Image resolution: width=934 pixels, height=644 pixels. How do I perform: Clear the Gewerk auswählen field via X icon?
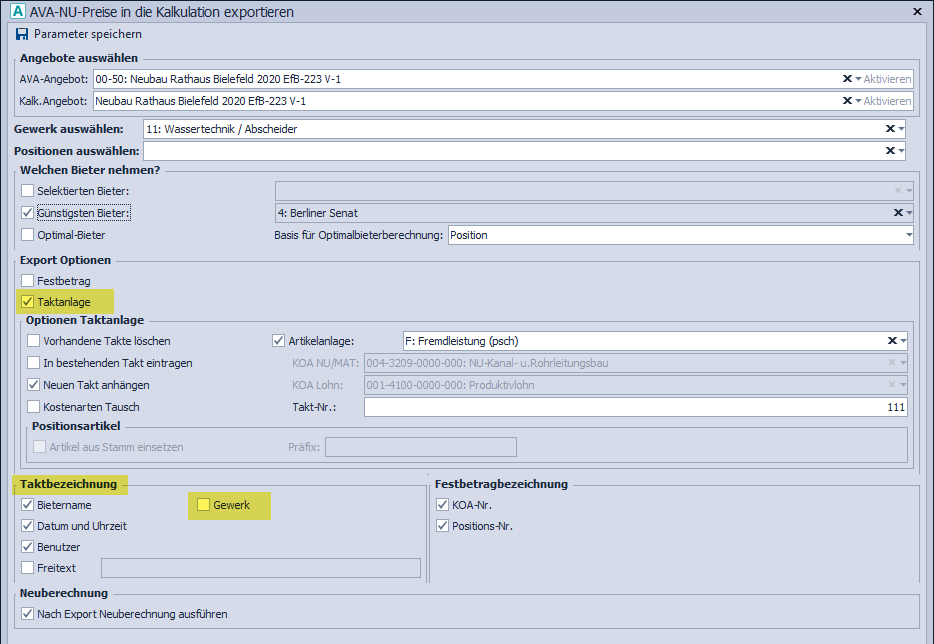[x=890, y=129]
